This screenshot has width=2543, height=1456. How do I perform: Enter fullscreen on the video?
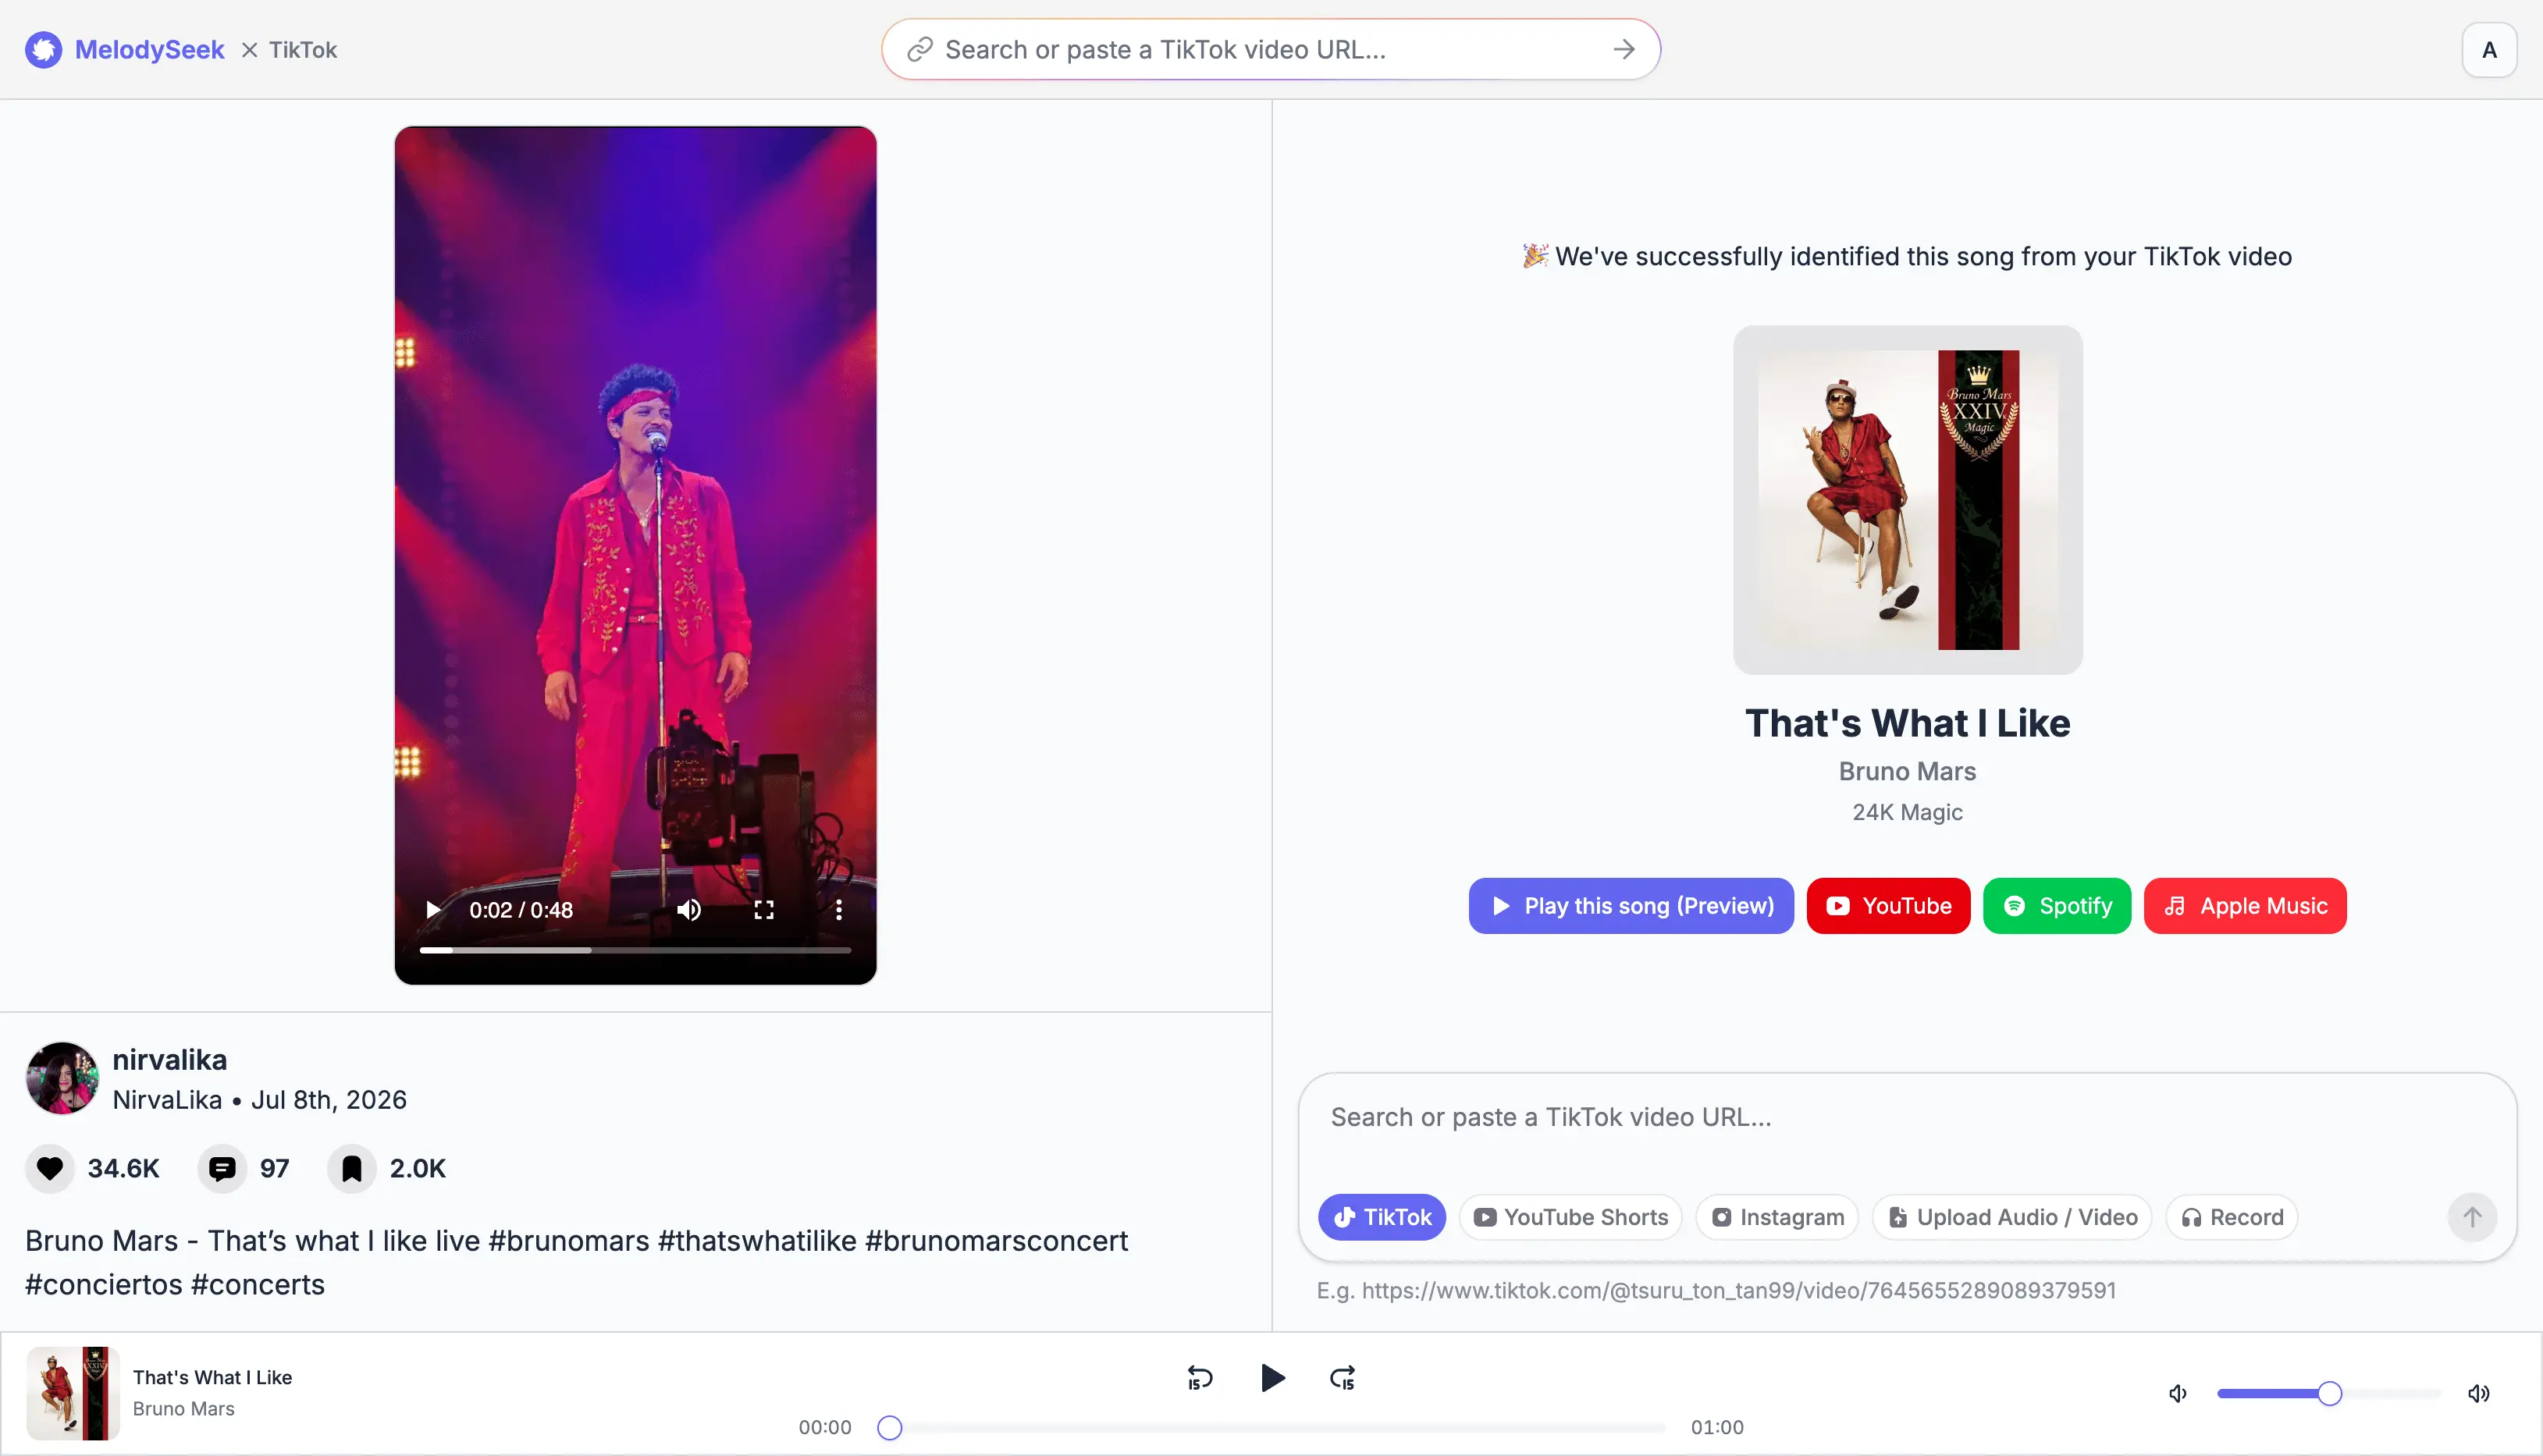coord(764,910)
